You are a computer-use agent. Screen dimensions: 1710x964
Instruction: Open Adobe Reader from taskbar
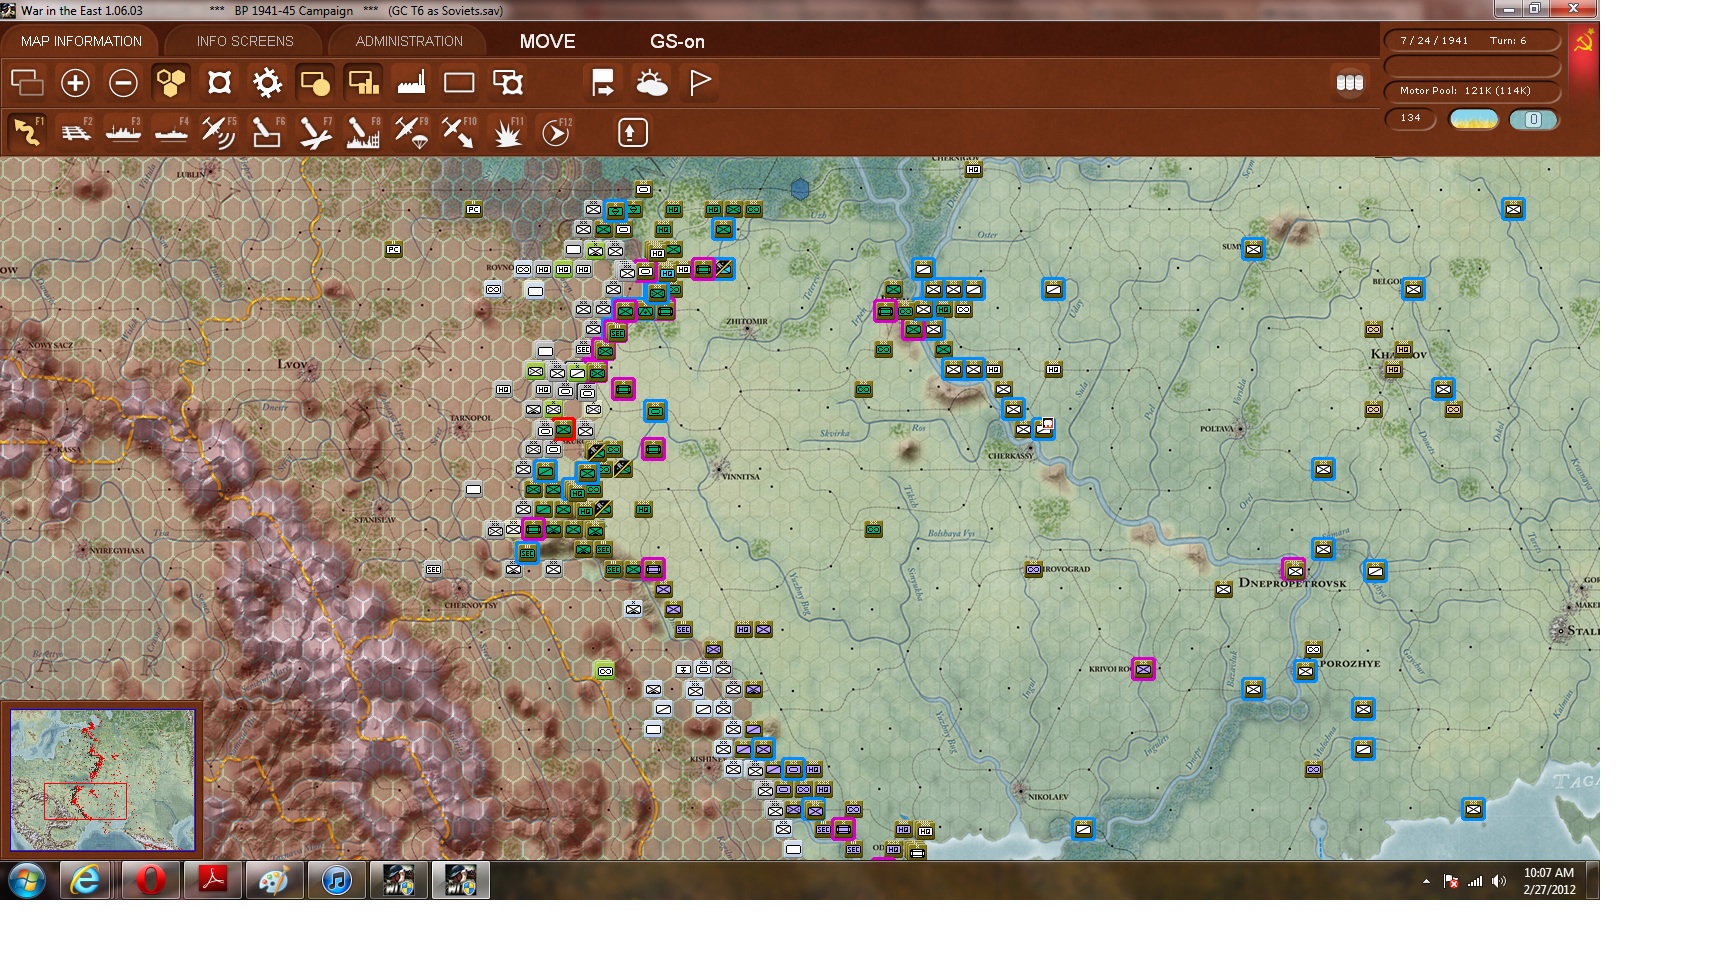[212, 881]
